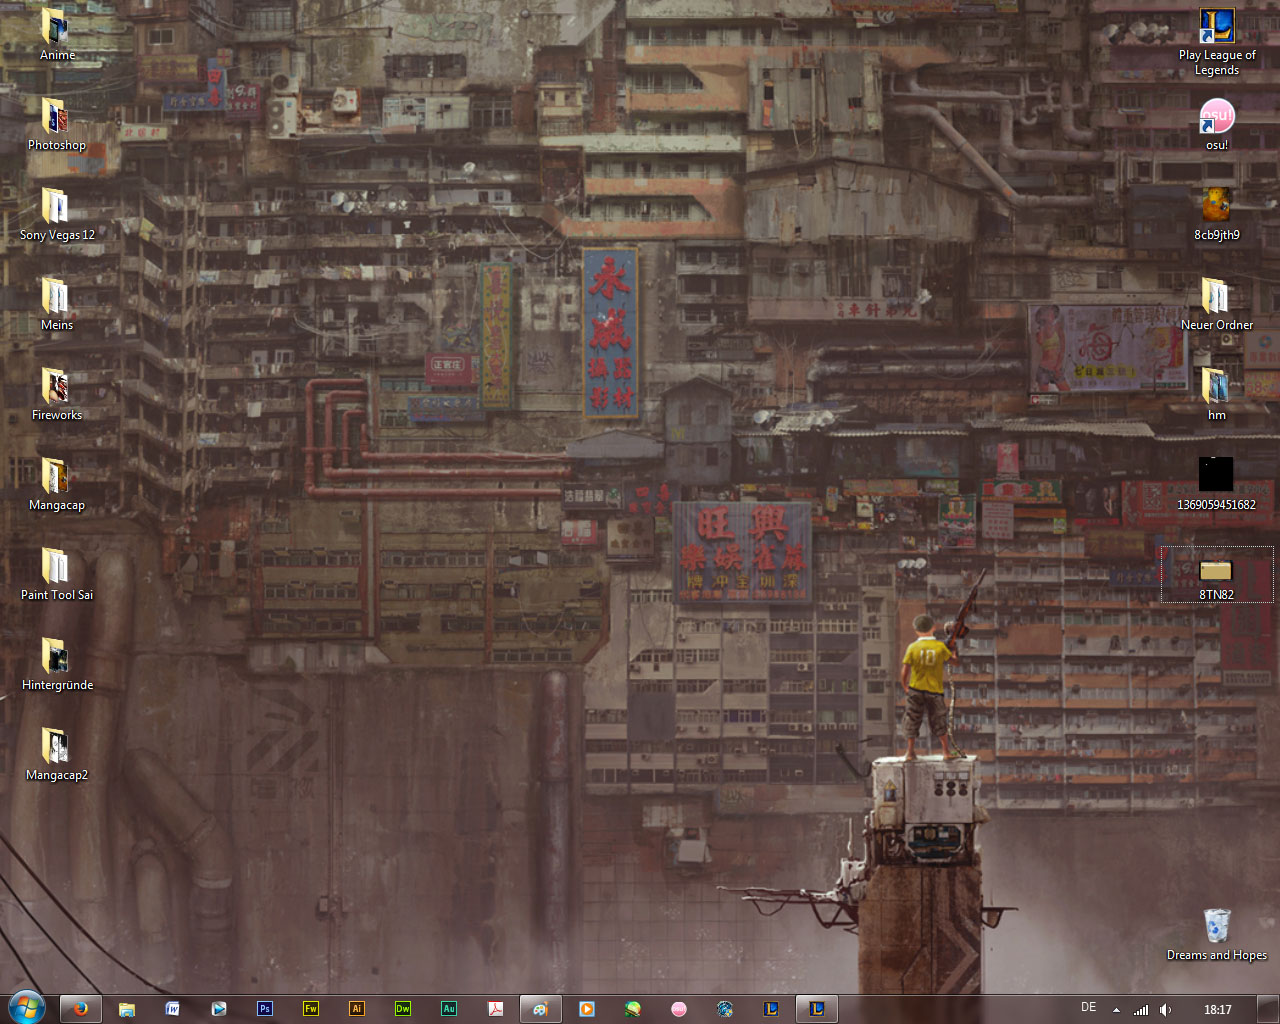Open the Windows Start menu orb
The width and height of the screenshot is (1280, 1024).
click(x=27, y=1008)
